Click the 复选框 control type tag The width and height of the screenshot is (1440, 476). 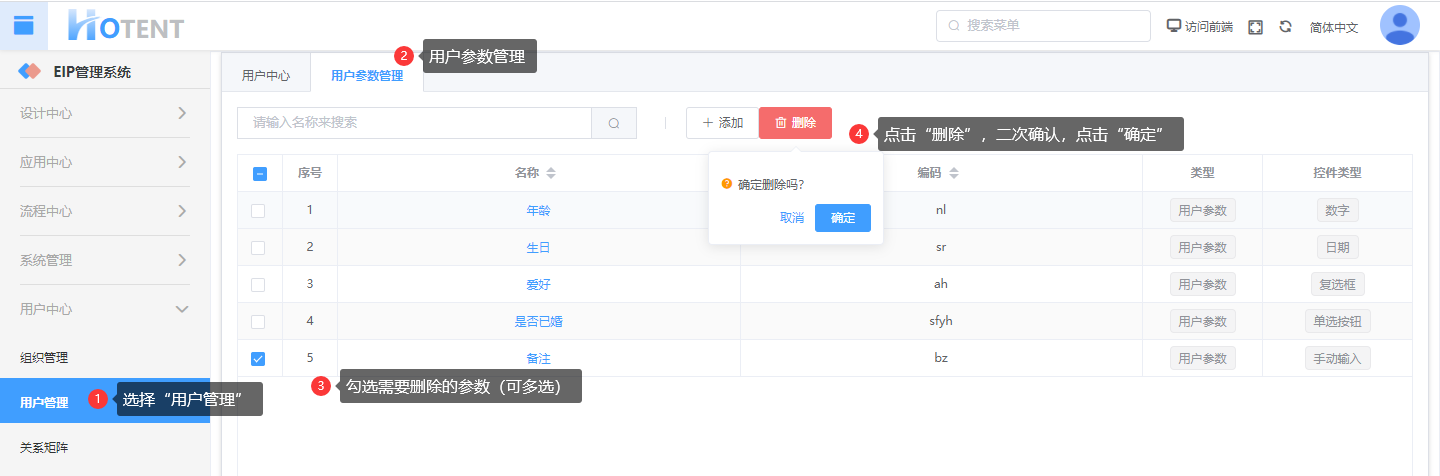tap(1337, 284)
